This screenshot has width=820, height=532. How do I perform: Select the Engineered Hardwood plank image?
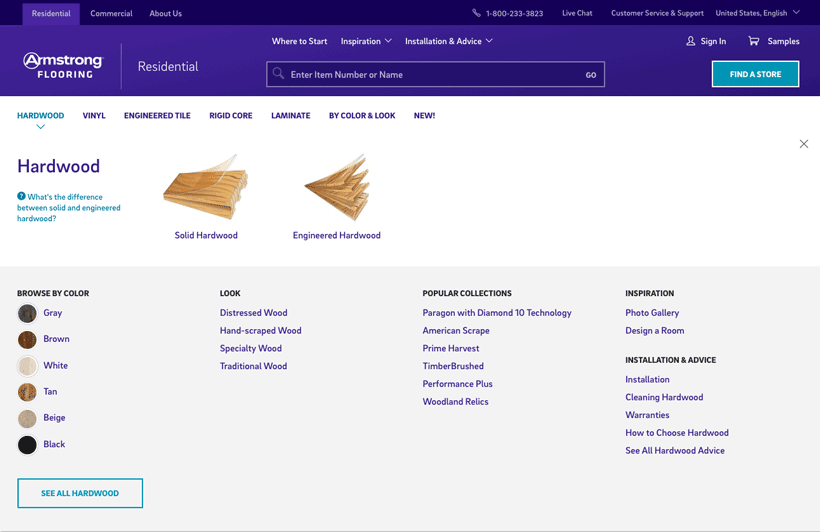(x=336, y=188)
